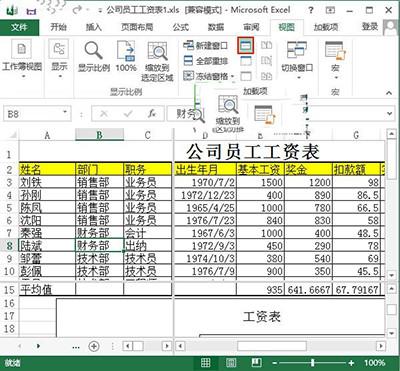Image resolution: width=400 pixels, height=371 pixels.
Task: Expand the 宏 dropdown arrow
Action: click(x=336, y=77)
